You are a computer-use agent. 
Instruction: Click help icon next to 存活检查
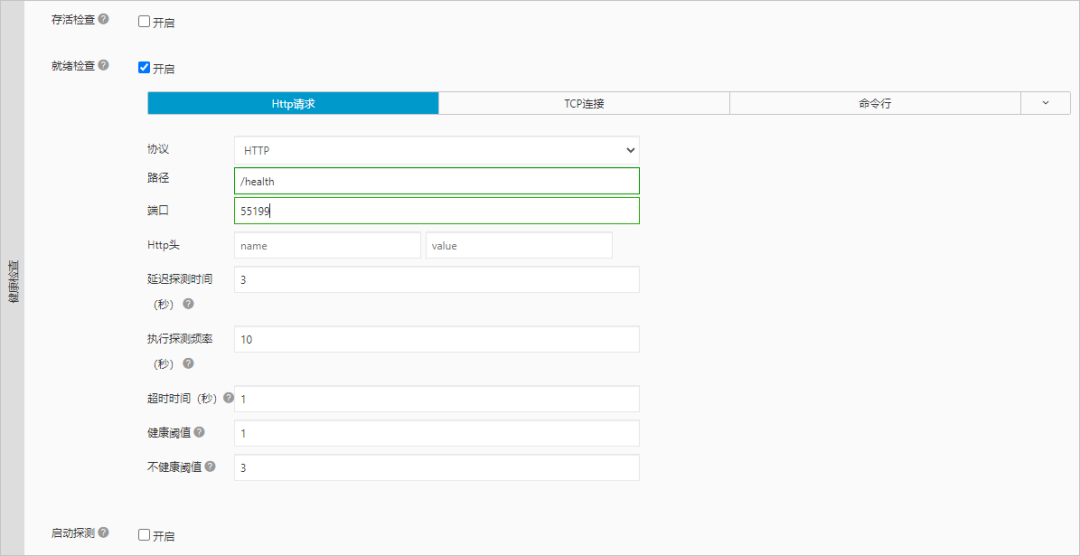coord(104,20)
